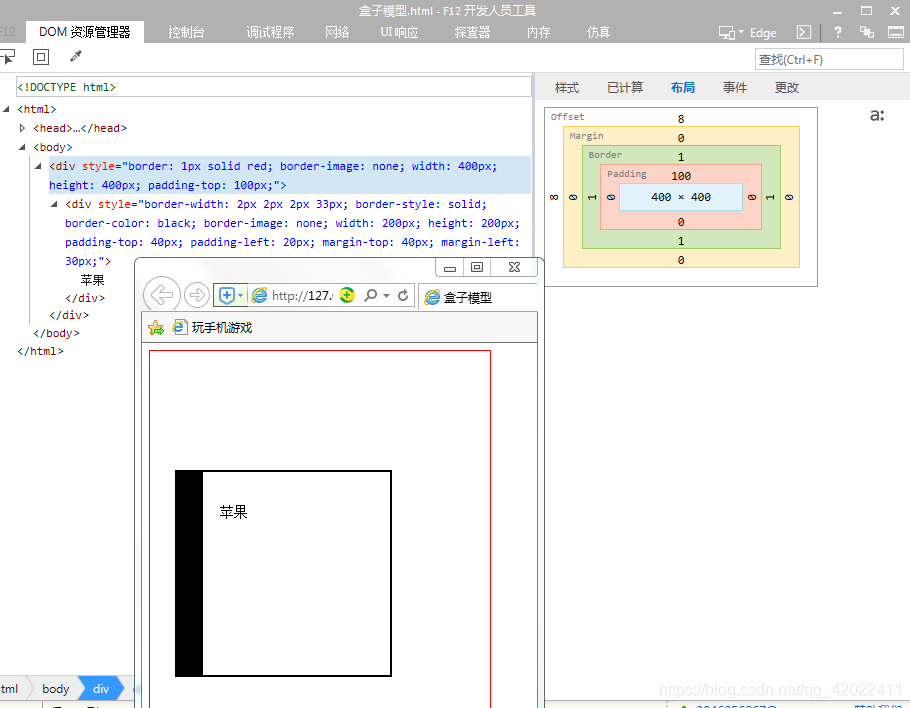The image size is (910, 708).
Task: Open the 探查器 tab
Action: click(472, 32)
